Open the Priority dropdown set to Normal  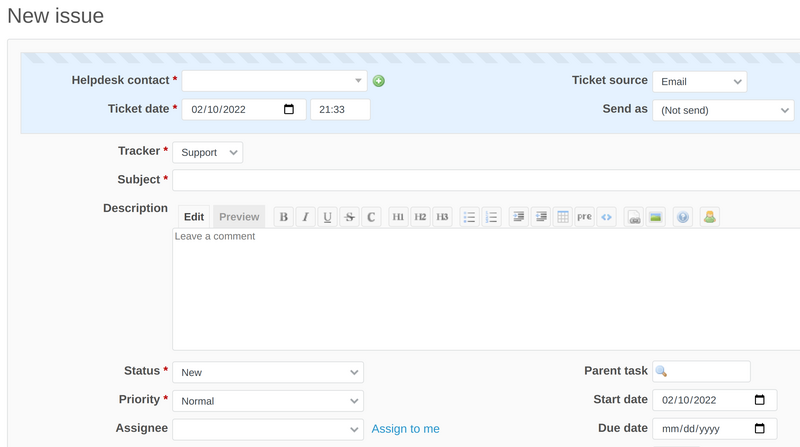[x=267, y=401]
